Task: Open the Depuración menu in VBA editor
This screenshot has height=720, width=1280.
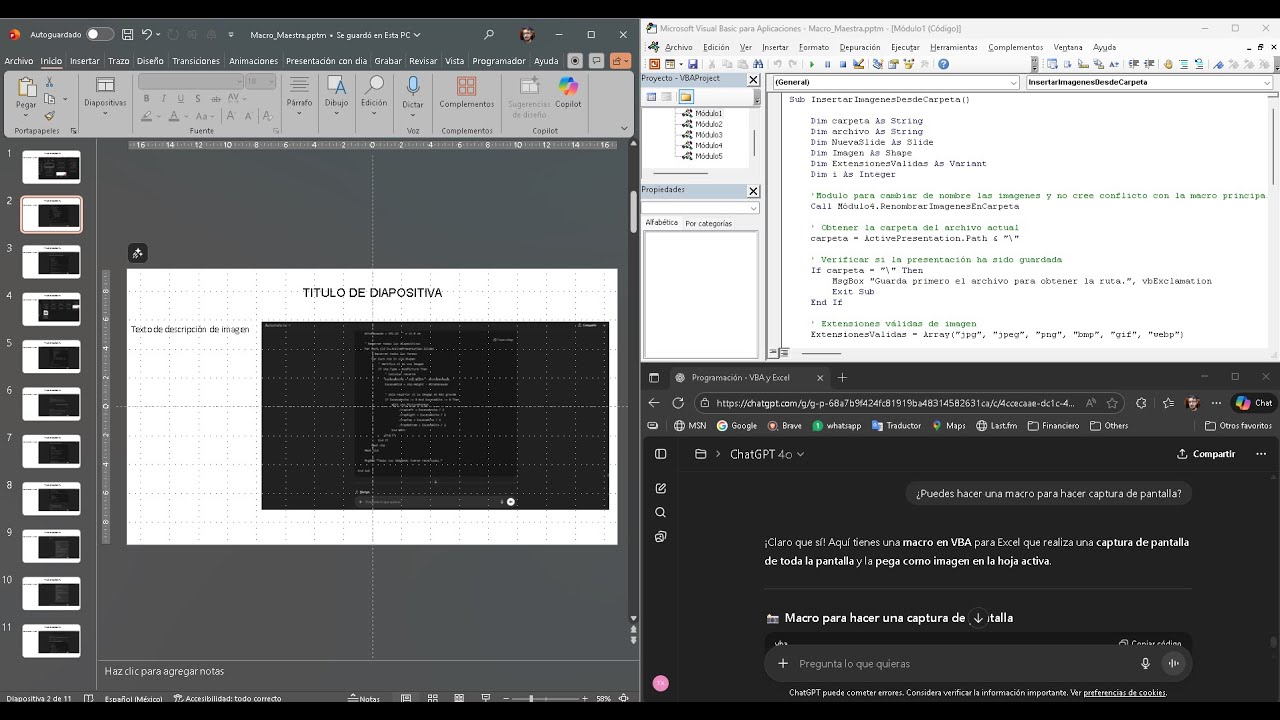Action: coord(860,47)
